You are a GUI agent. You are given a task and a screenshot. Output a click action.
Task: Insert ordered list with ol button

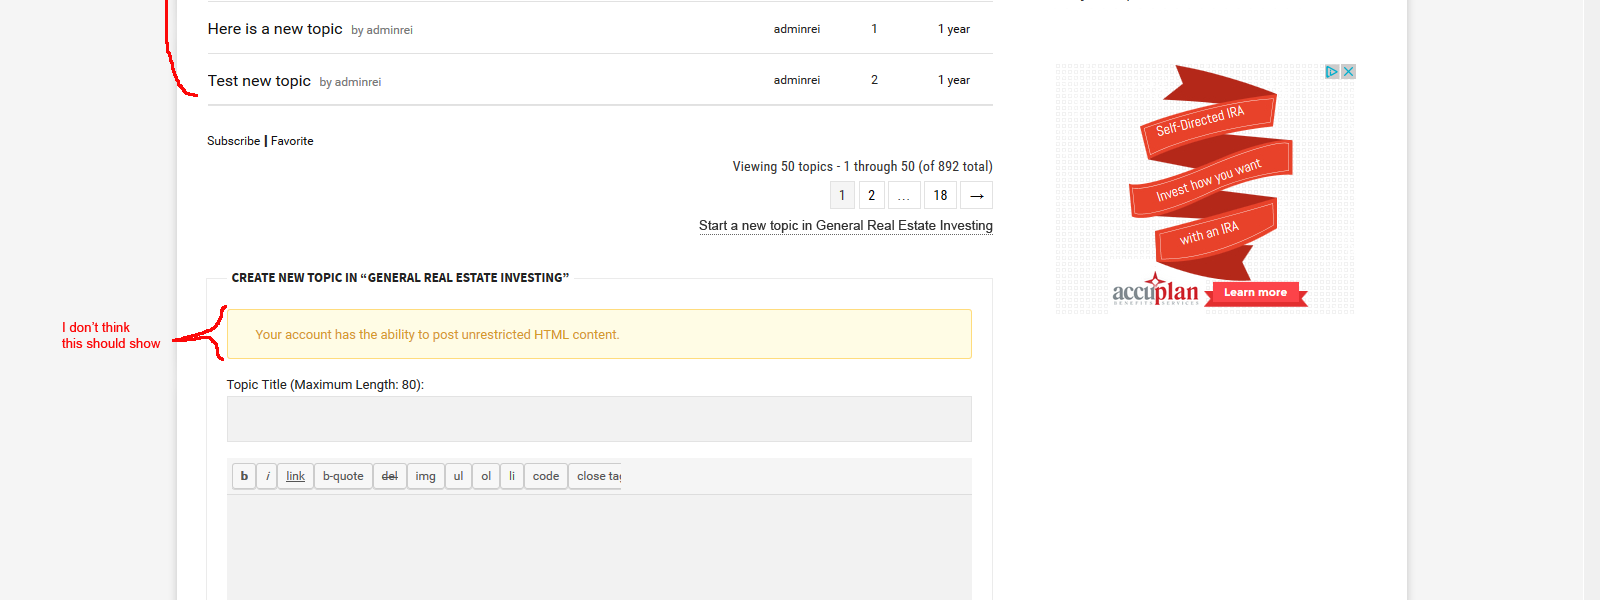click(486, 476)
